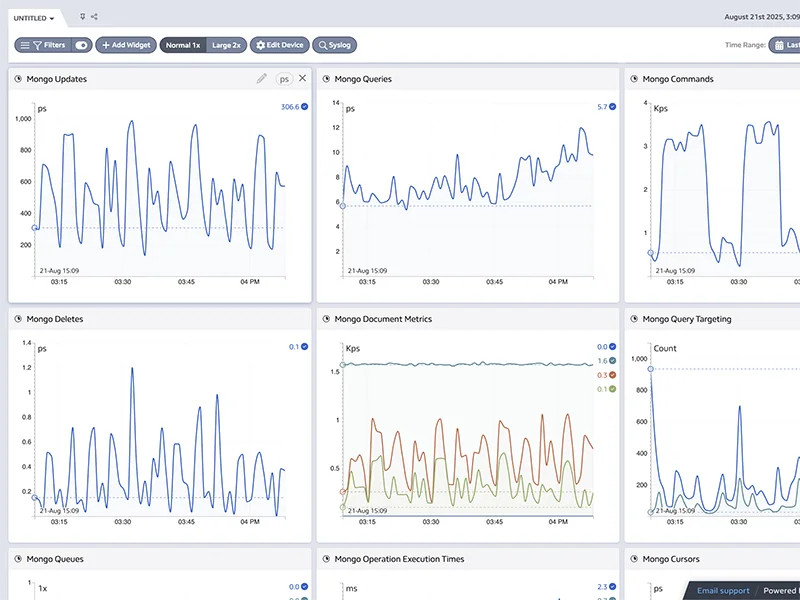The height and width of the screenshot is (600, 800).
Task: Edit the Mongo Updates widget with pencil icon
Action: pos(262,79)
